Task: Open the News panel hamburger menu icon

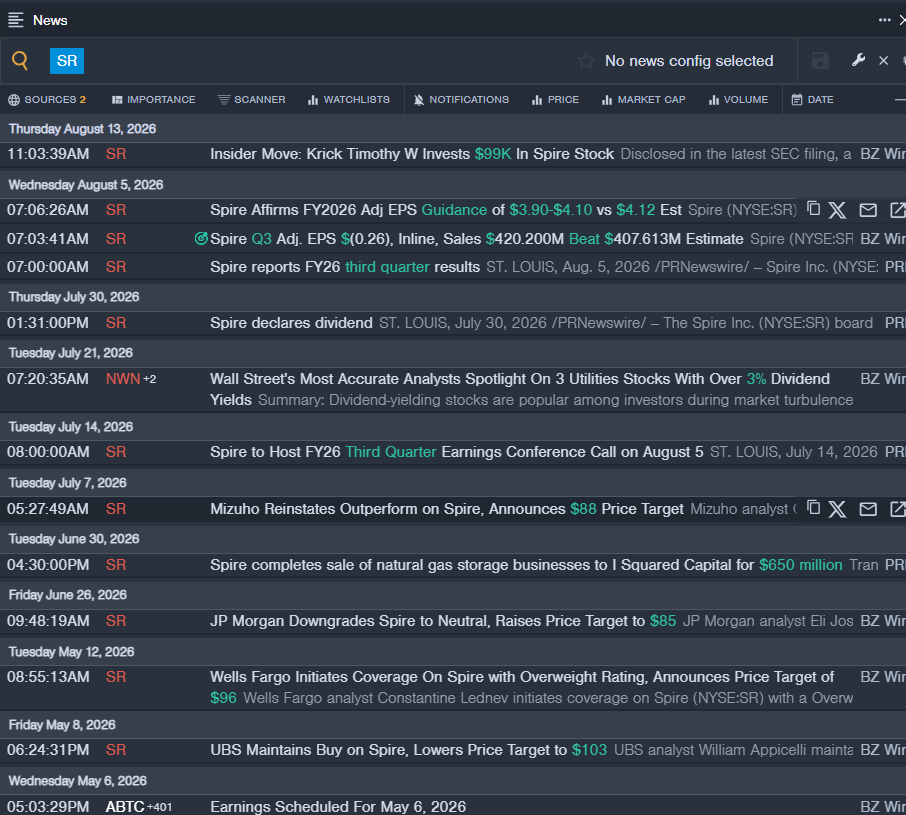Action: pyautogui.click(x=16, y=20)
